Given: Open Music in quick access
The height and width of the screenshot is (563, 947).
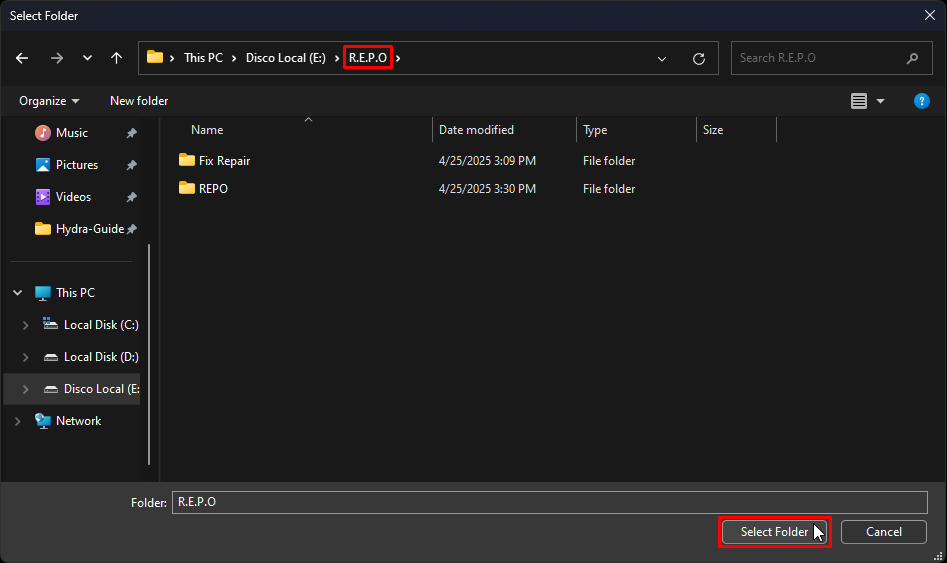Looking at the screenshot, I should 72,133.
